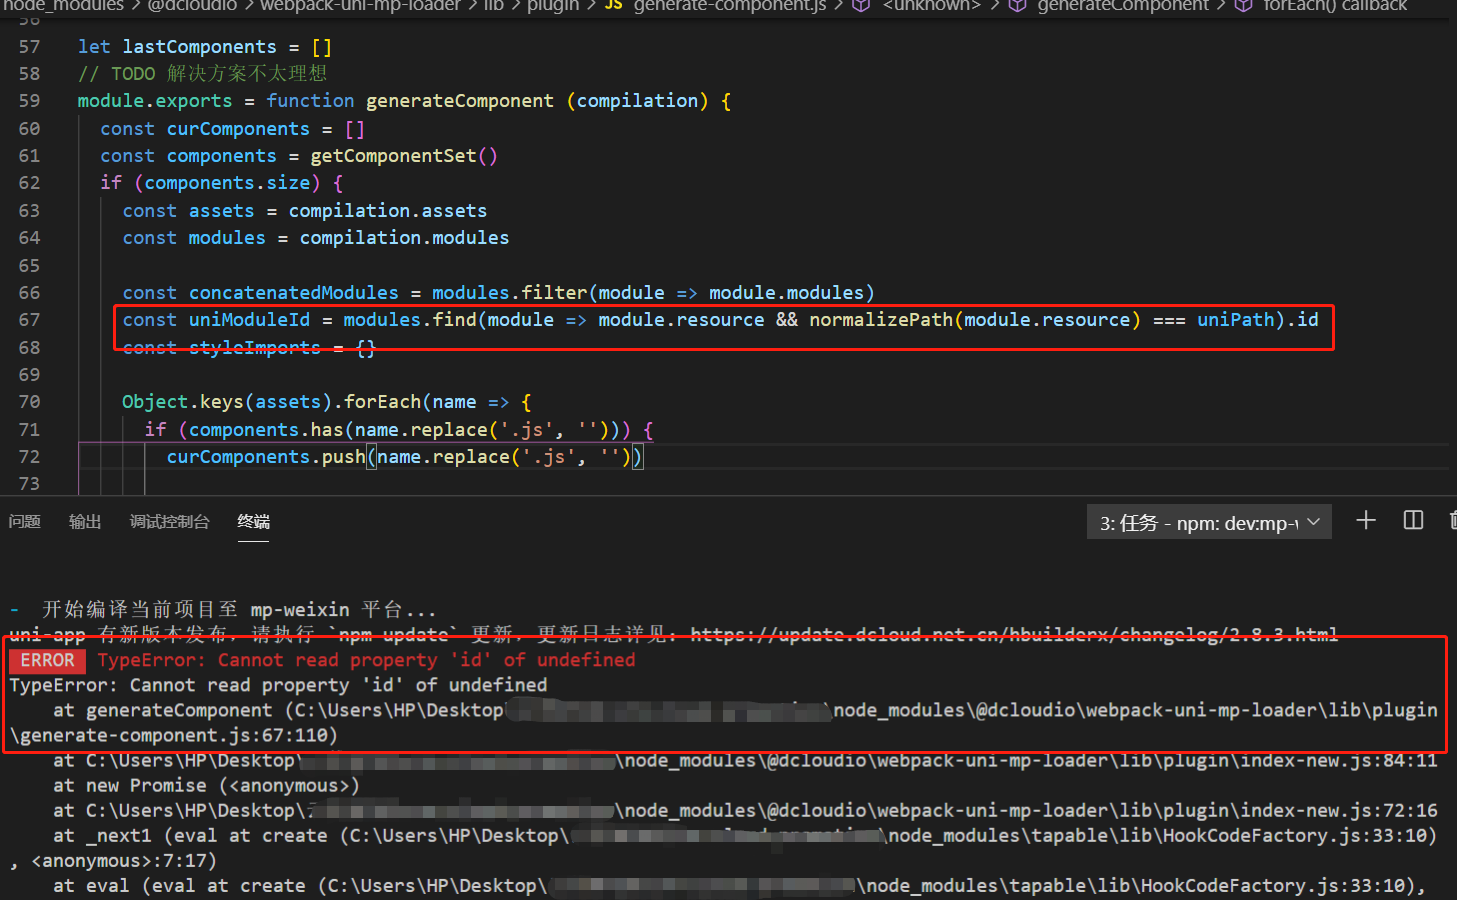This screenshot has height=900, width=1457.
Task: Open the 调试控制台 tab
Action: point(169,521)
